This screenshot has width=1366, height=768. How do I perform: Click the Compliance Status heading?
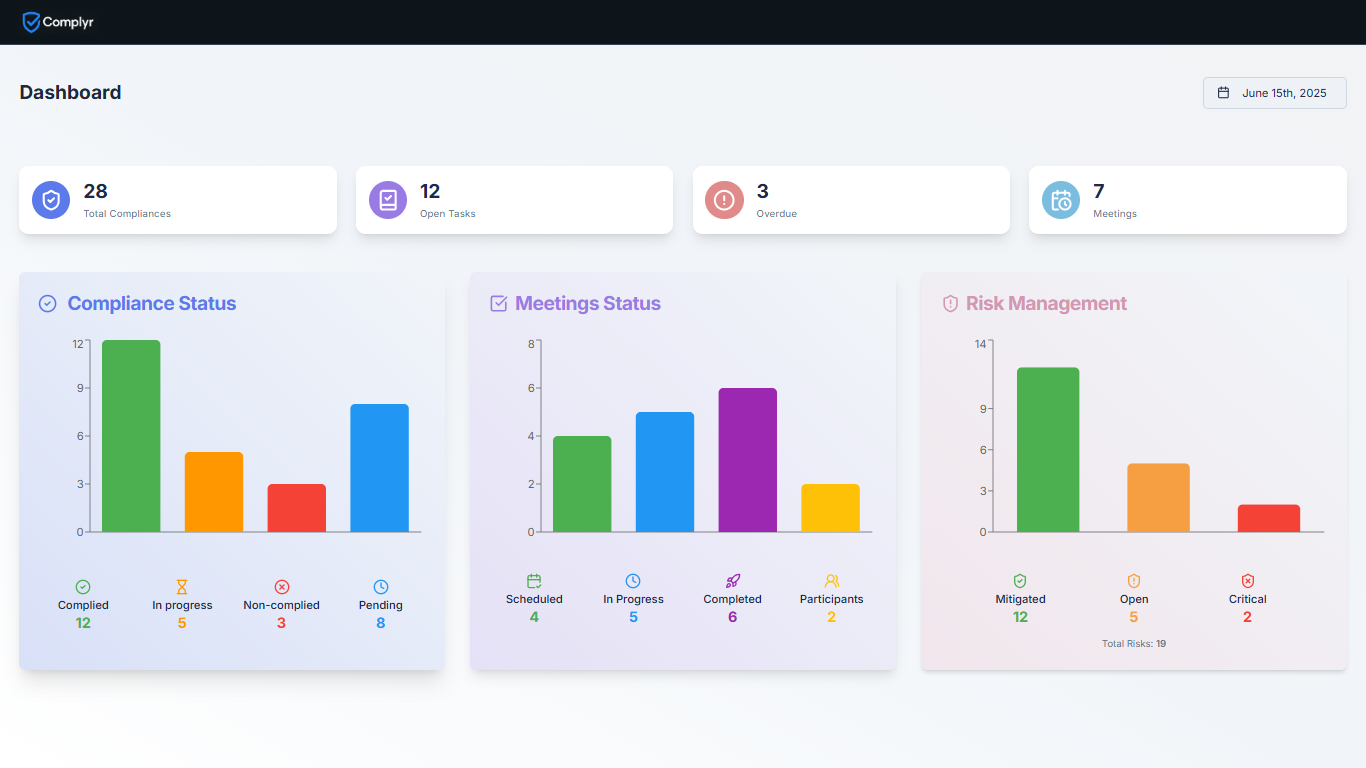pos(152,304)
